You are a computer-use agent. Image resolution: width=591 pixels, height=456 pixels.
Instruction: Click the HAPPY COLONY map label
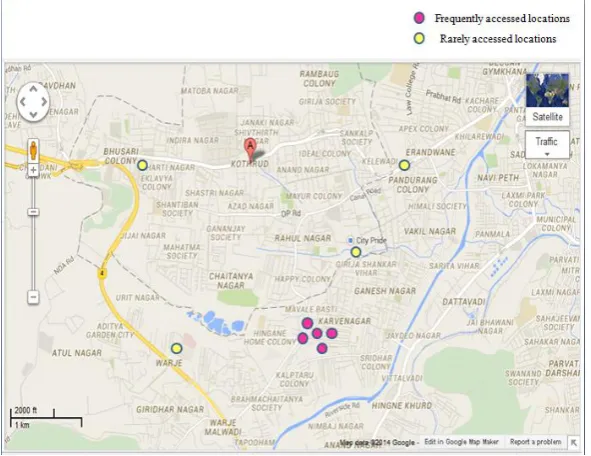[x=303, y=279]
